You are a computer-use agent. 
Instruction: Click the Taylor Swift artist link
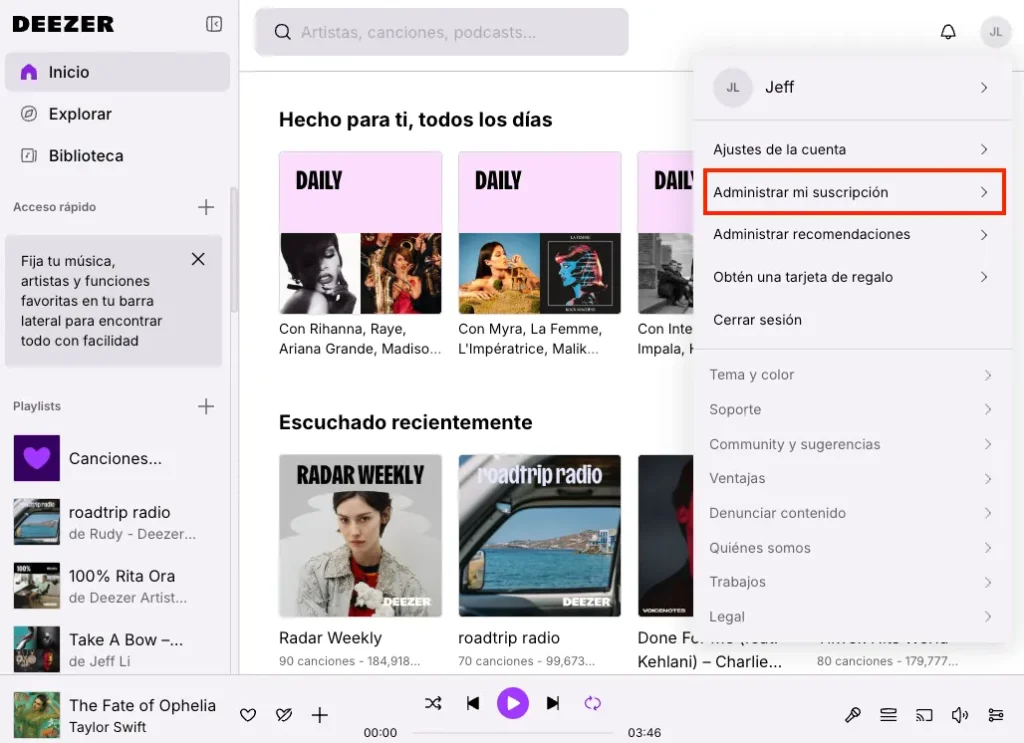(x=108, y=727)
